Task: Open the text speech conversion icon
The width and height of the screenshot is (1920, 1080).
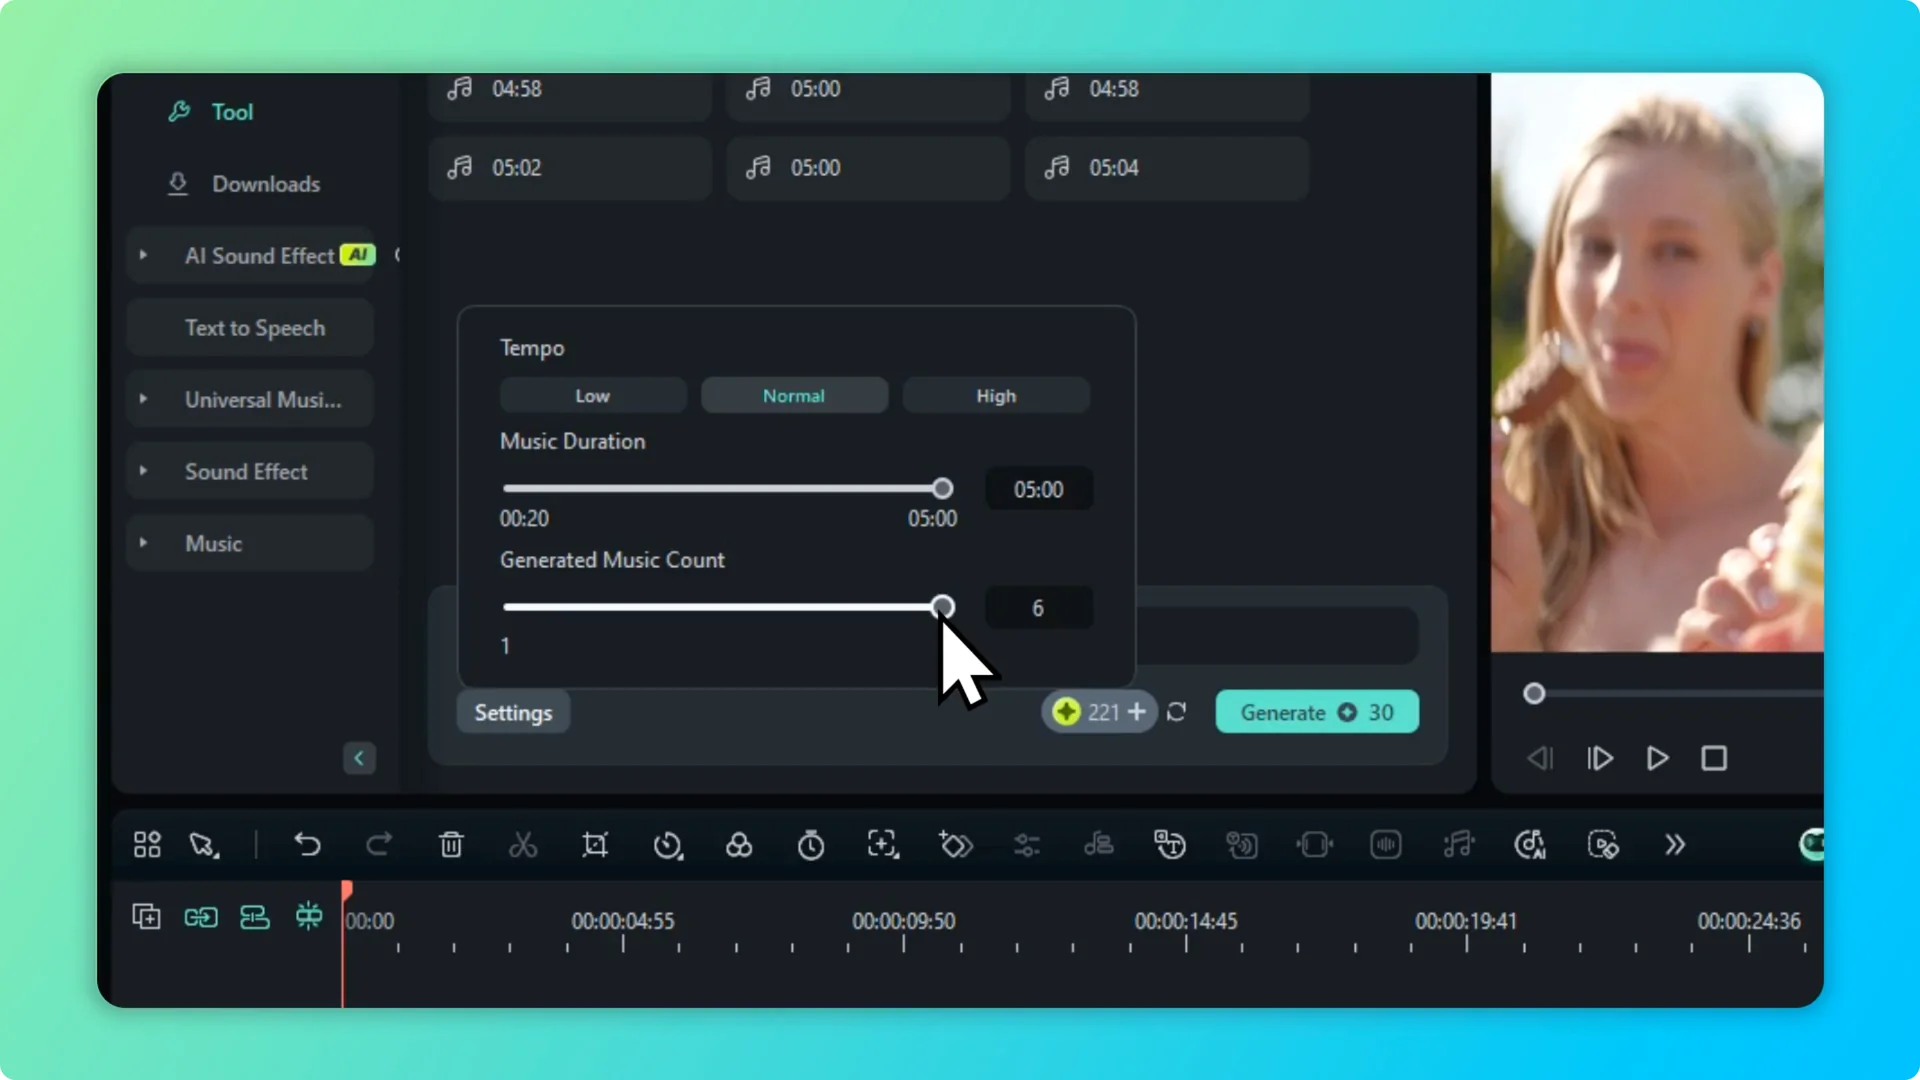Action: coord(1170,845)
